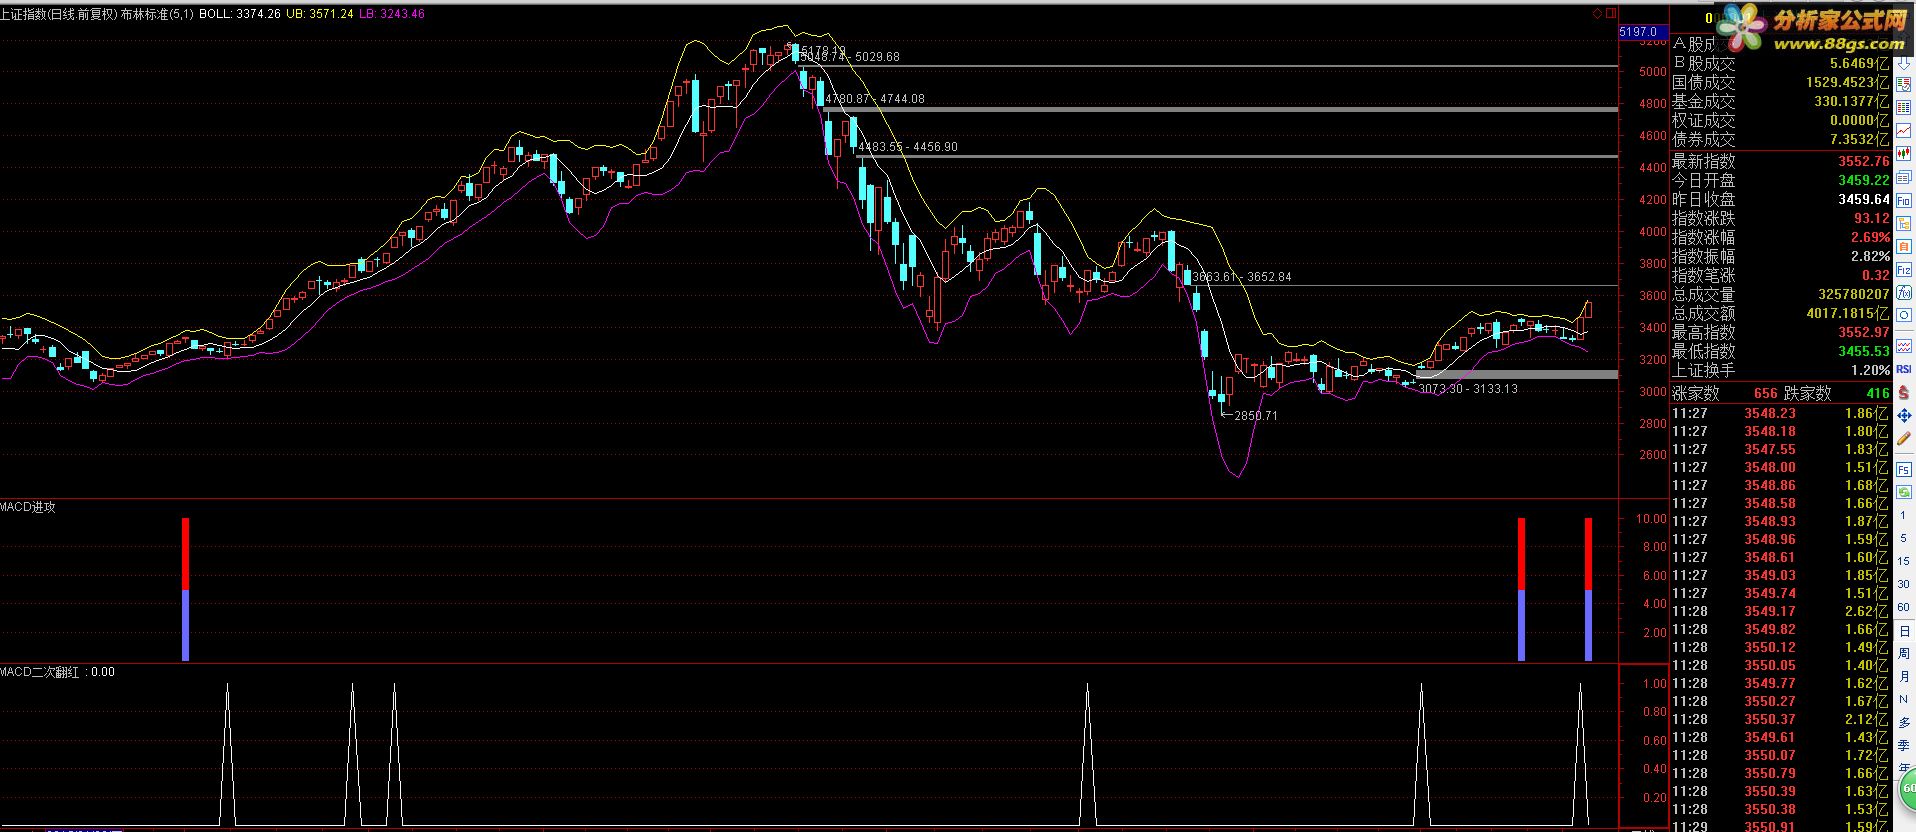Click the UB: 3571.24 value

pos(320,14)
